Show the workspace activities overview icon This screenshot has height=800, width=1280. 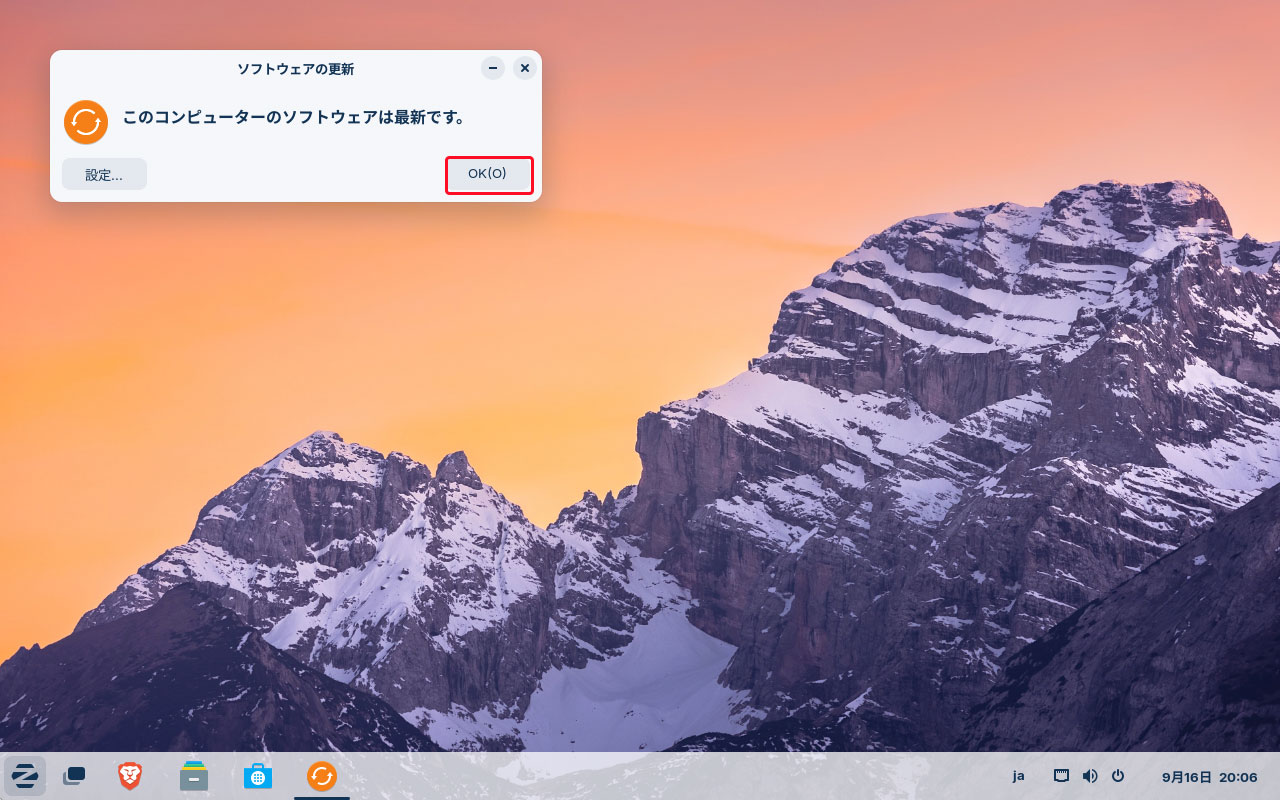(x=74, y=776)
